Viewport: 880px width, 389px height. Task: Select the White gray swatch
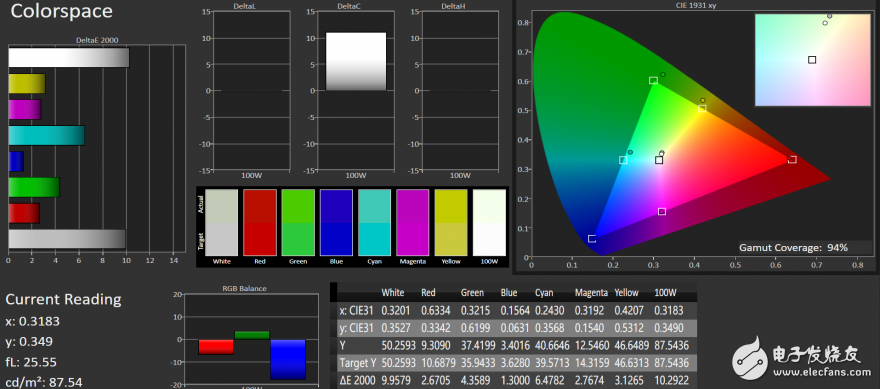(222, 223)
